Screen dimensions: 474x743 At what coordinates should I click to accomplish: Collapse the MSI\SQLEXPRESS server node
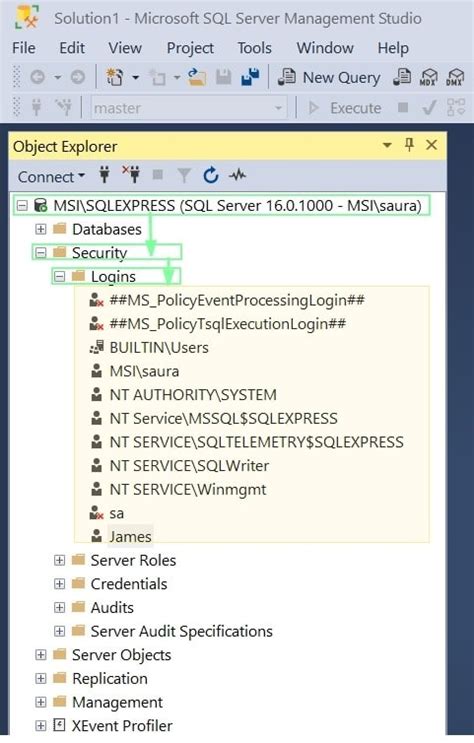[22, 206]
